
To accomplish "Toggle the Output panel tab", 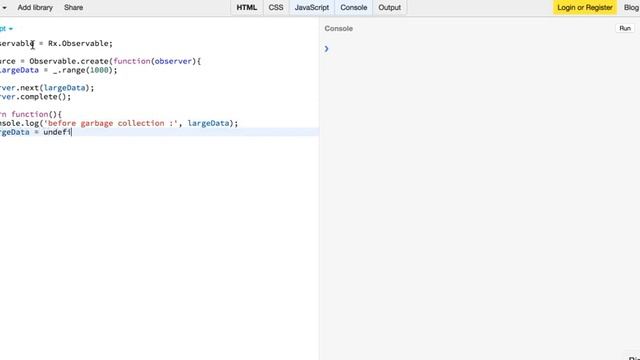I will [x=389, y=7].
